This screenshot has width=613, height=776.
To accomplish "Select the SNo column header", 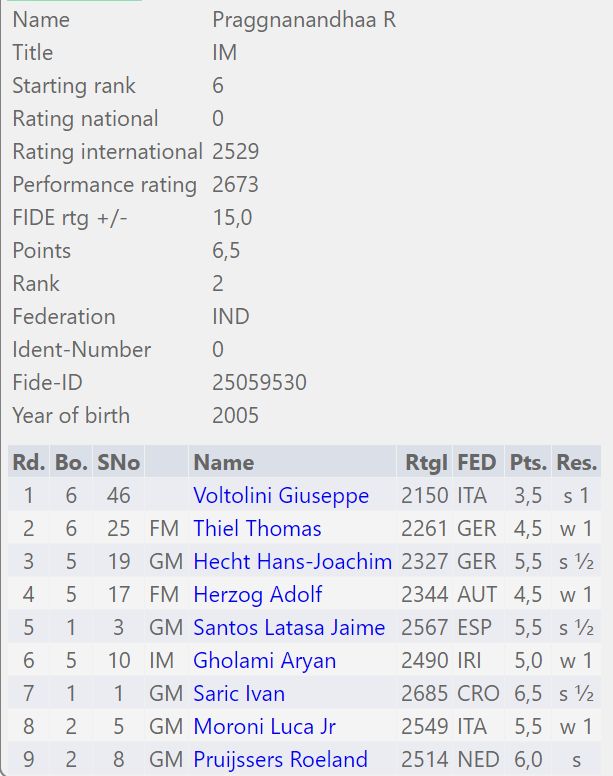I will [x=118, y=462].
